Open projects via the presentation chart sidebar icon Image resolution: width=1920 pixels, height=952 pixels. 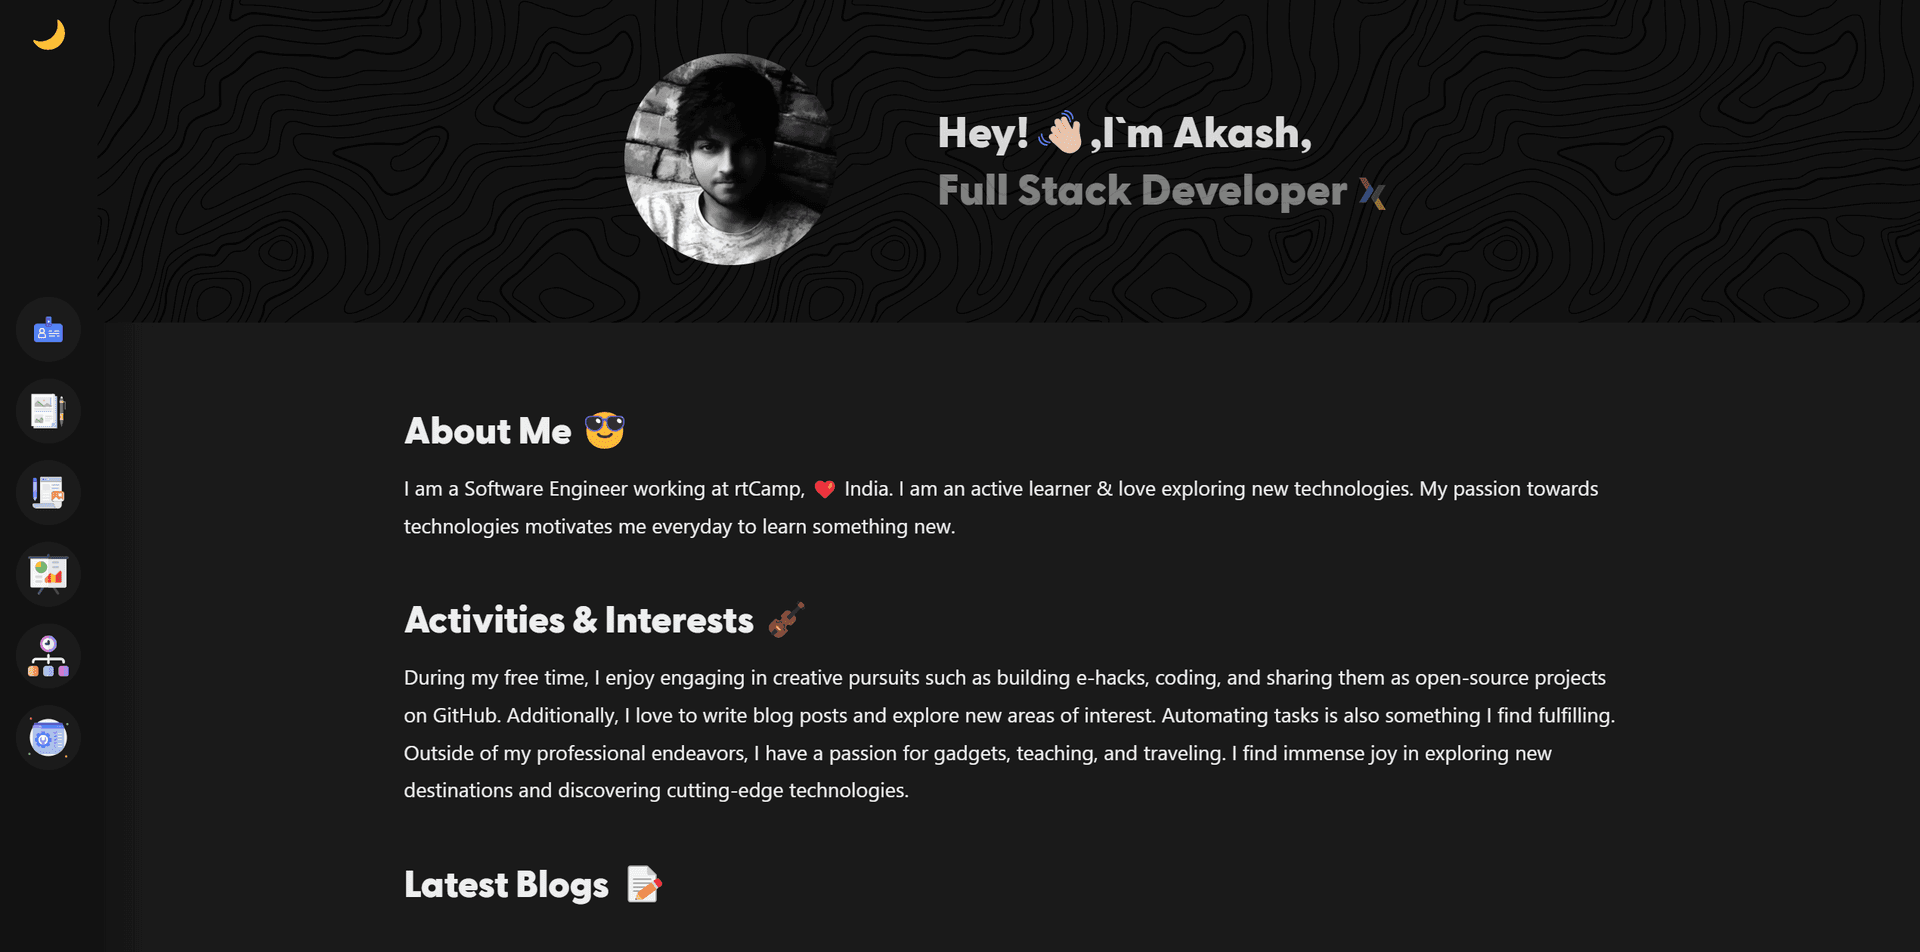click(x=48, y=574)
